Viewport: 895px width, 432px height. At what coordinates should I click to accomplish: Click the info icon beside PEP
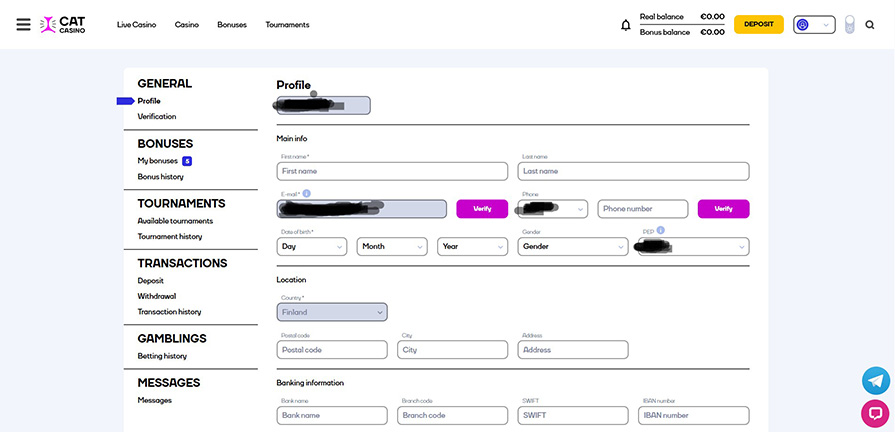tap(661, 230)
